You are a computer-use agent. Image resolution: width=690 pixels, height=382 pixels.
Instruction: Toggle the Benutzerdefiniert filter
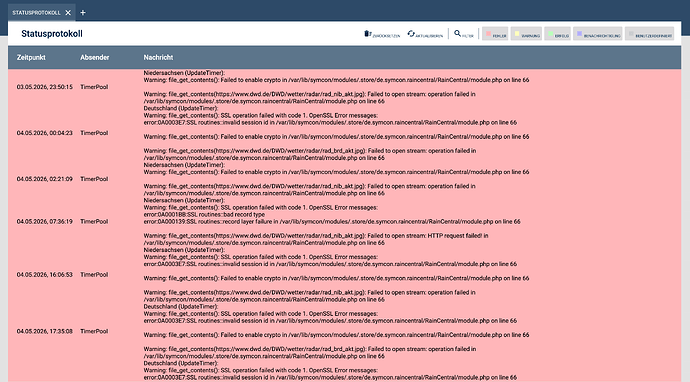[649, 34]
